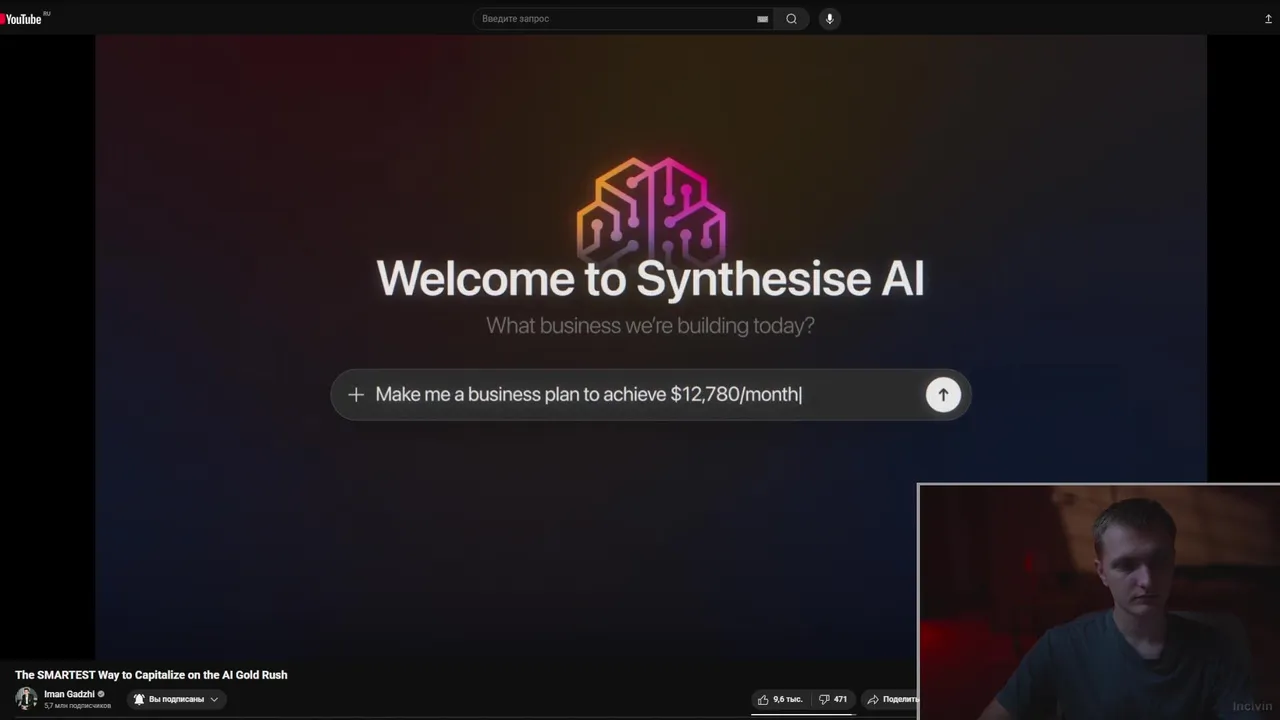This screenshot has width=1280, height=720.
Task: Click the plus attach icon in prompt box
Action: [x=356, y=394]
